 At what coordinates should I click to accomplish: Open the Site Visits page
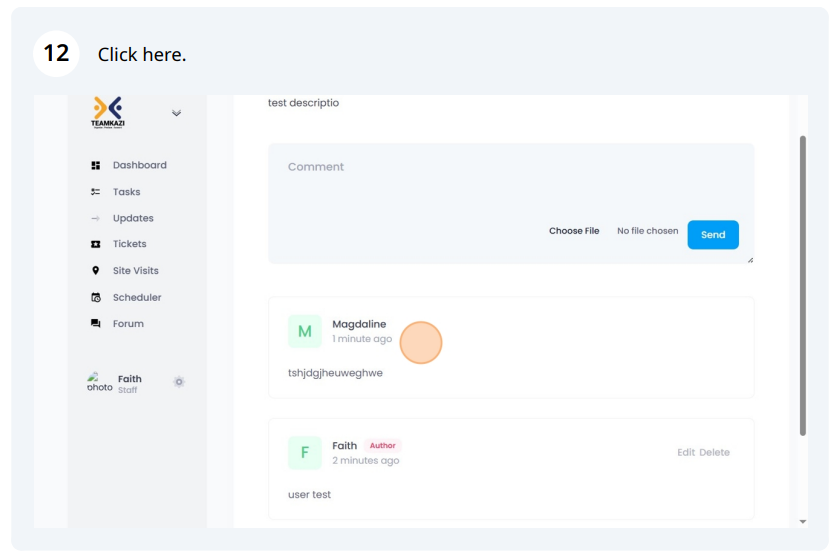[x=135, y=271]
